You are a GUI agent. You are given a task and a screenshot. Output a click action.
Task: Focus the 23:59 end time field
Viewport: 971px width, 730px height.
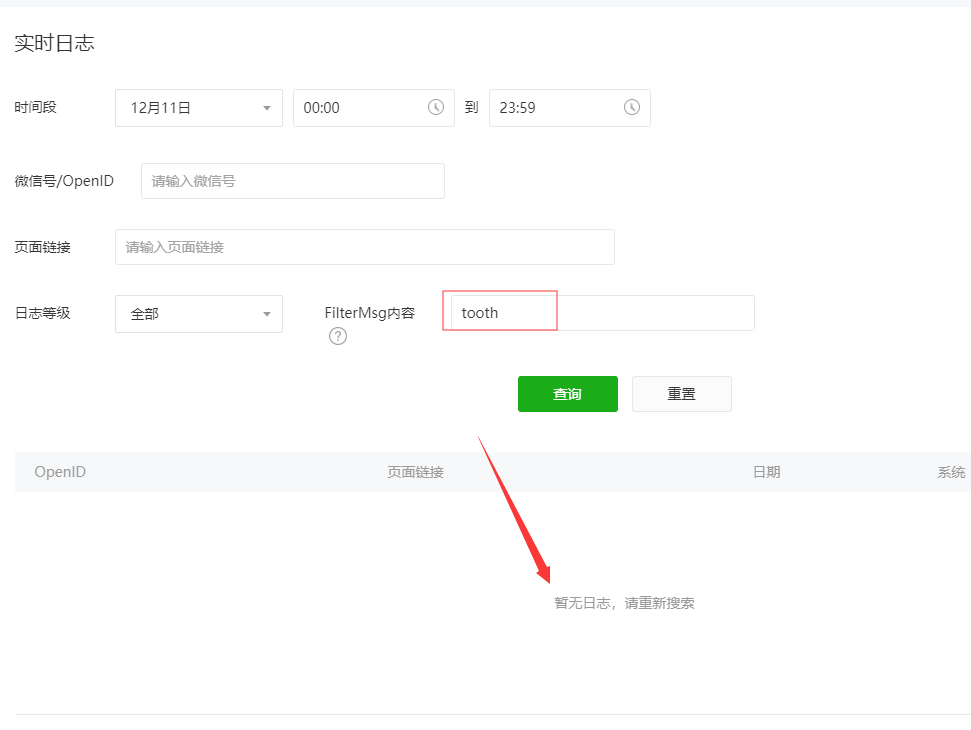[x=570, y=108]
